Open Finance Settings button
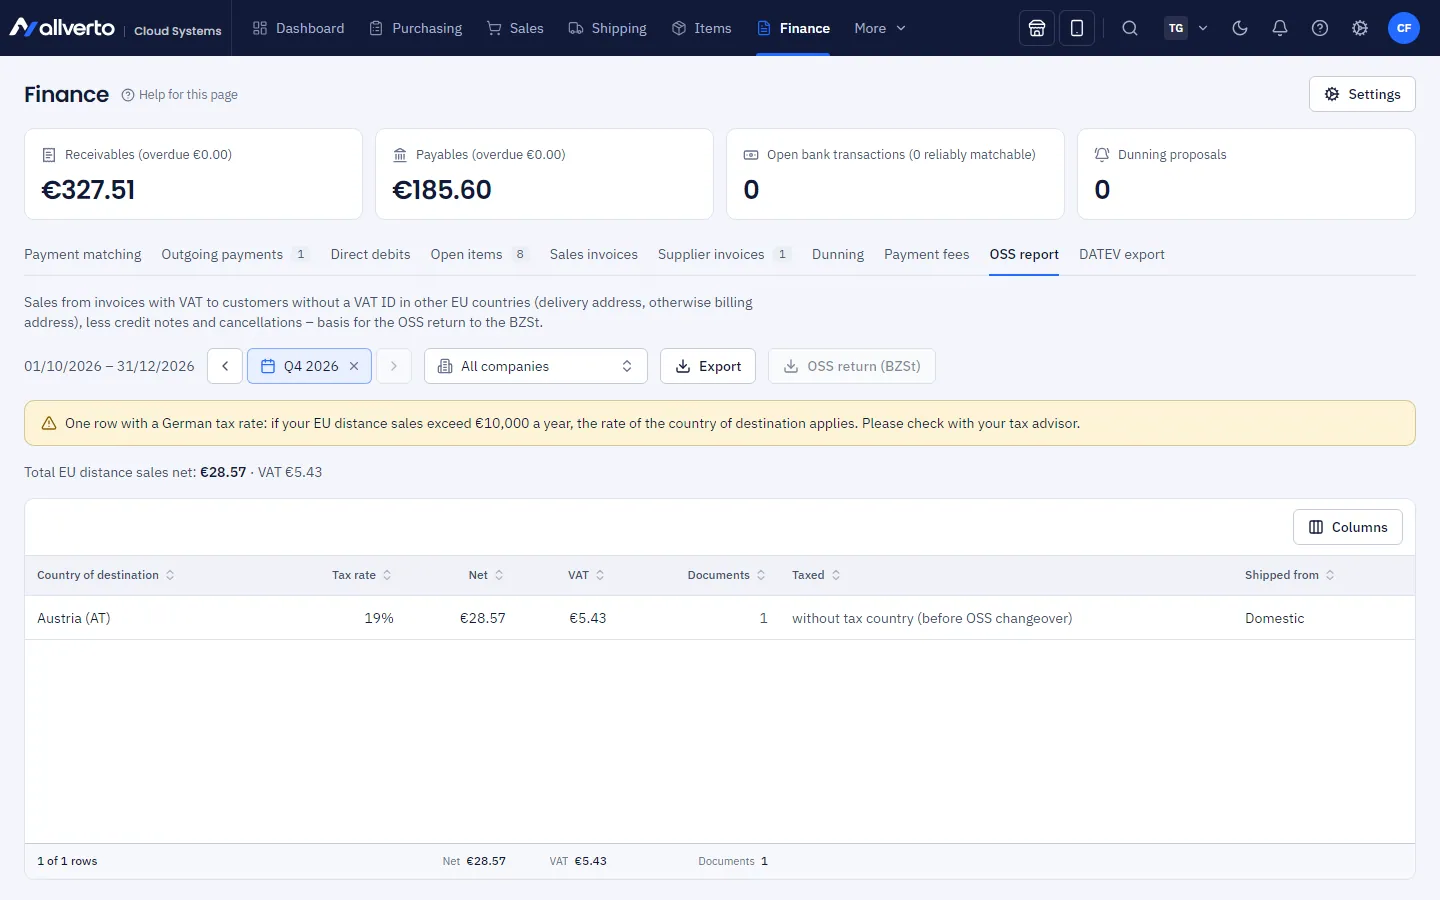 [x=1362, y=94]
